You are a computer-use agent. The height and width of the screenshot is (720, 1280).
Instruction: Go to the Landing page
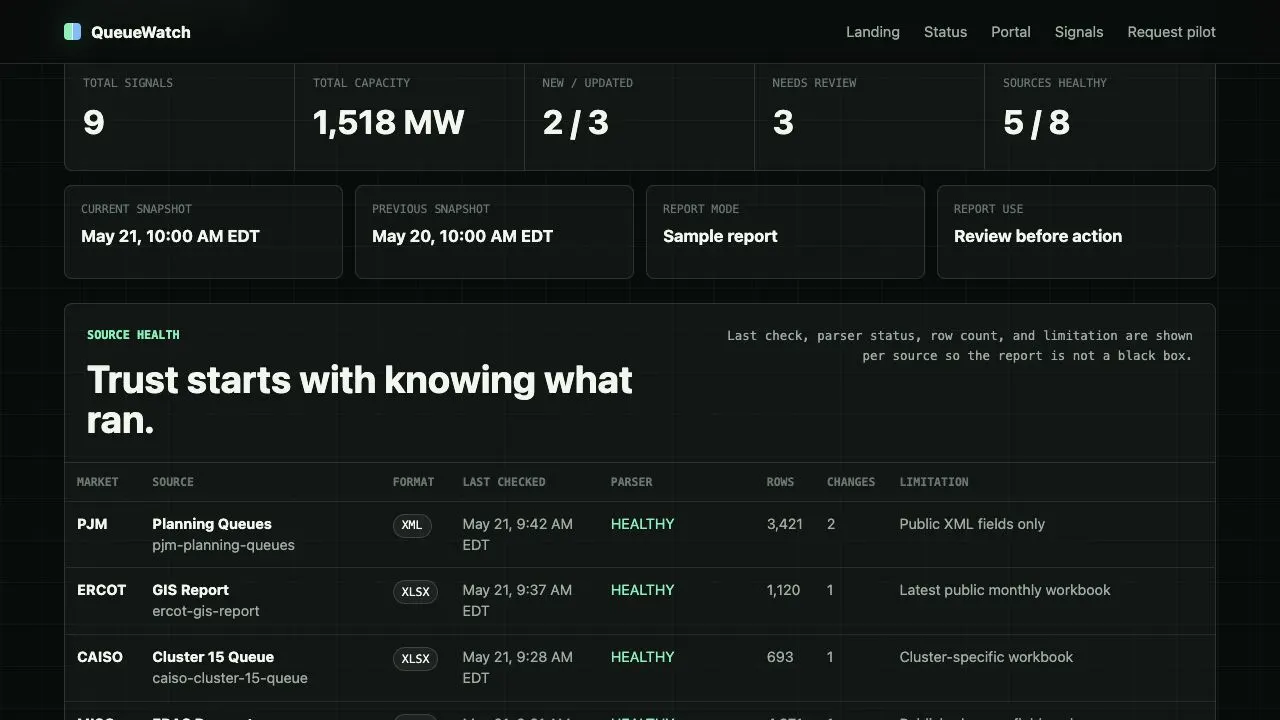pyautogui.click(x=873, y=32)
